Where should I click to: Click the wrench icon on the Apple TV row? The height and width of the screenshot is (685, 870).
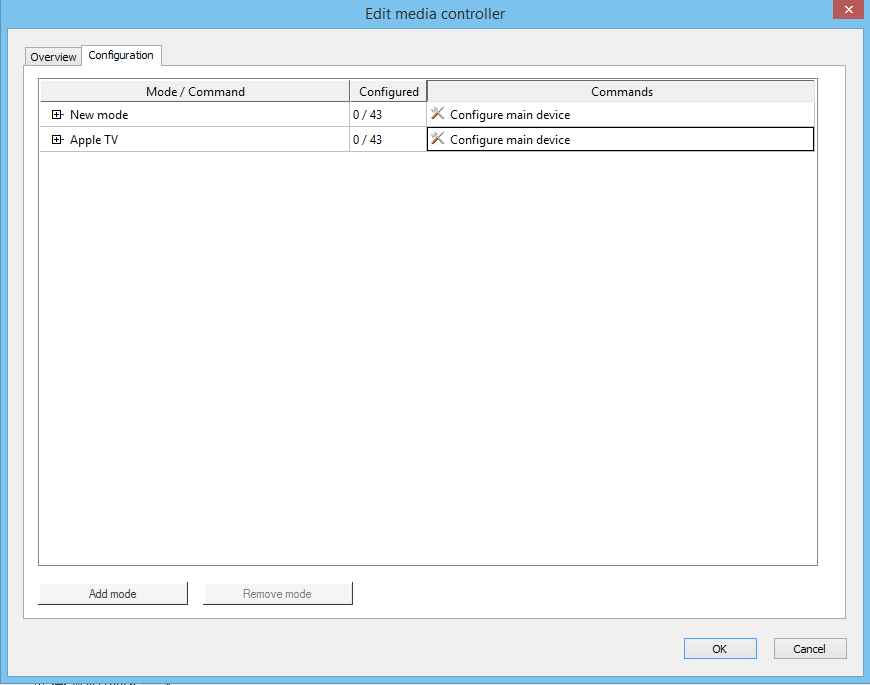point(437,139)
